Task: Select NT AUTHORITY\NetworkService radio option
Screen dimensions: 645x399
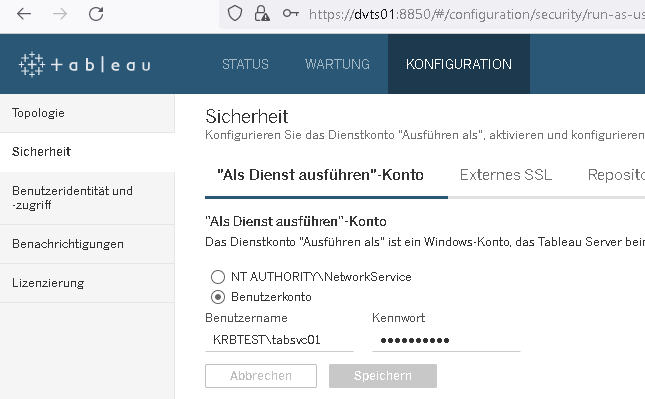Action: 218,277
